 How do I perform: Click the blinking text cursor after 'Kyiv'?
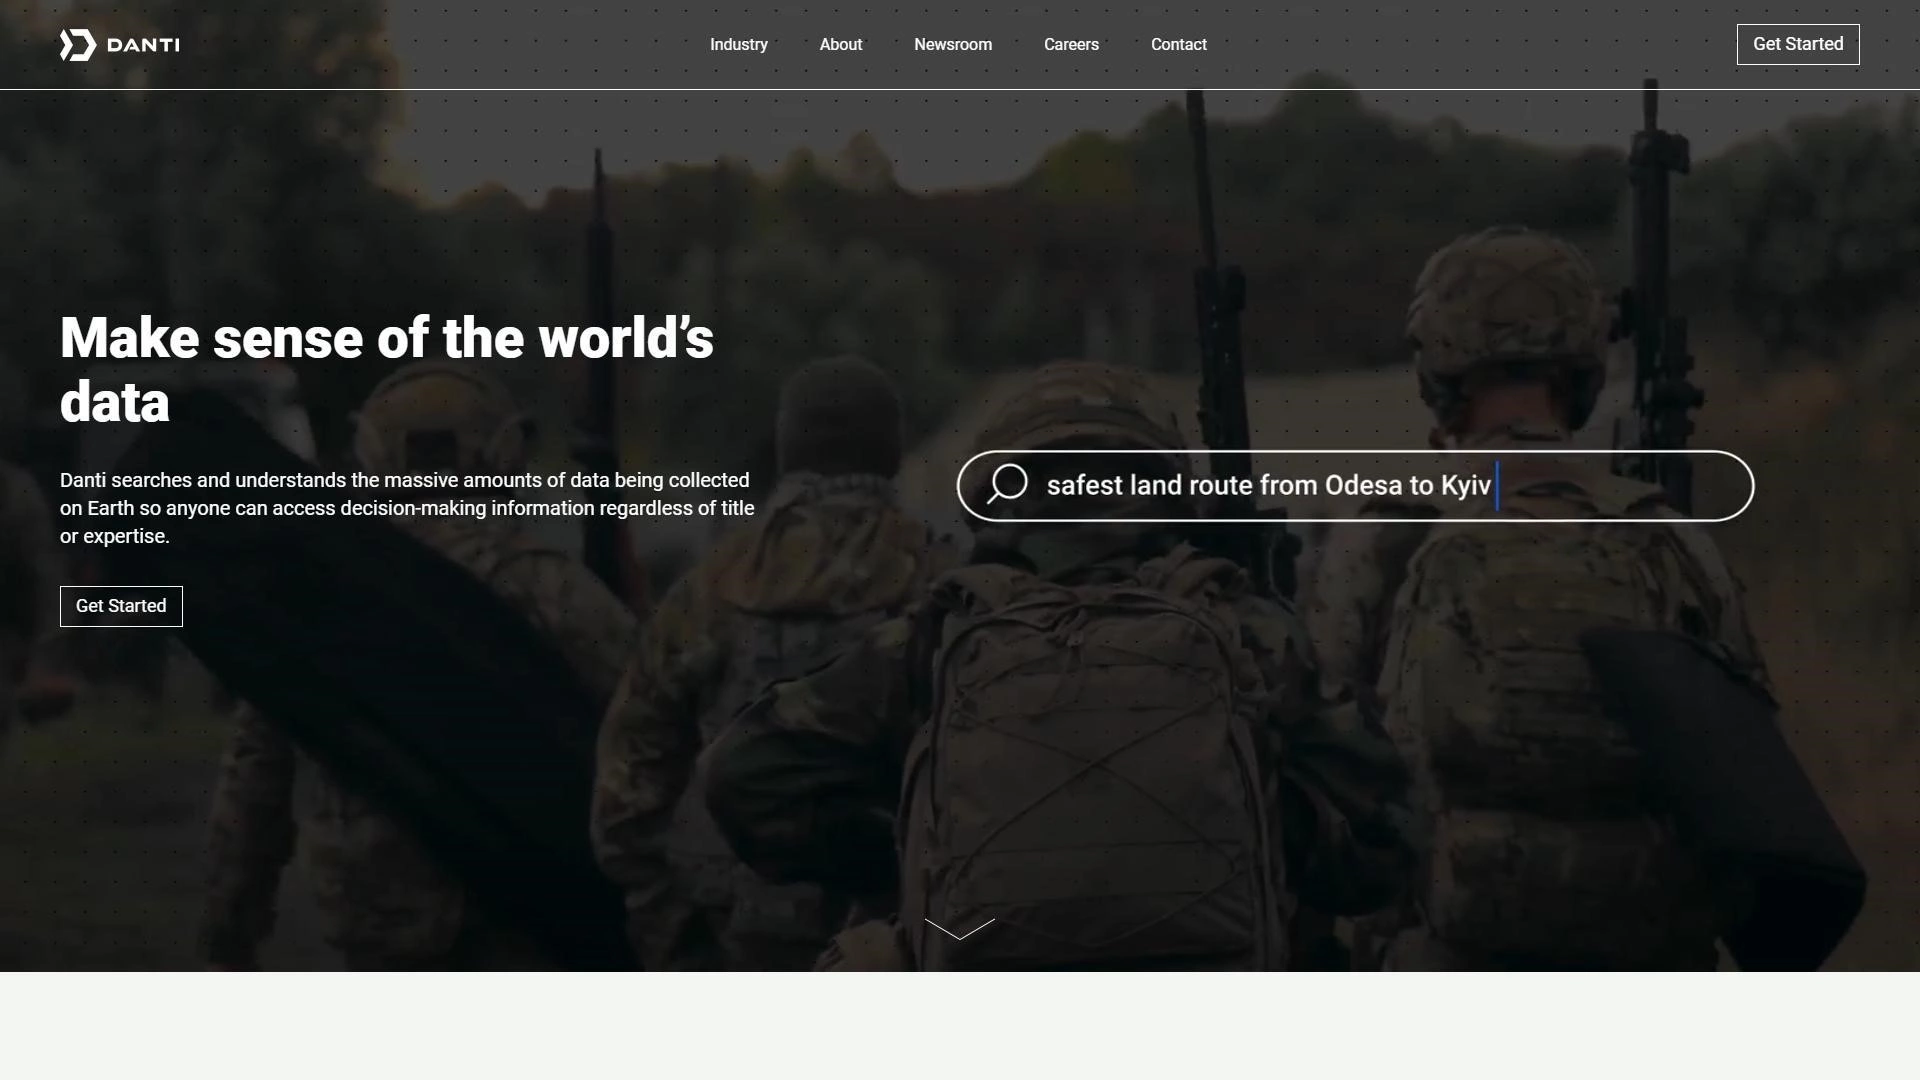click(1497, 486)
